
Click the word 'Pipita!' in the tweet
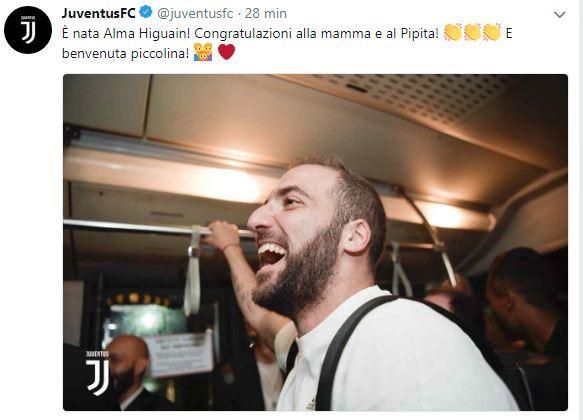pos(420,34)
